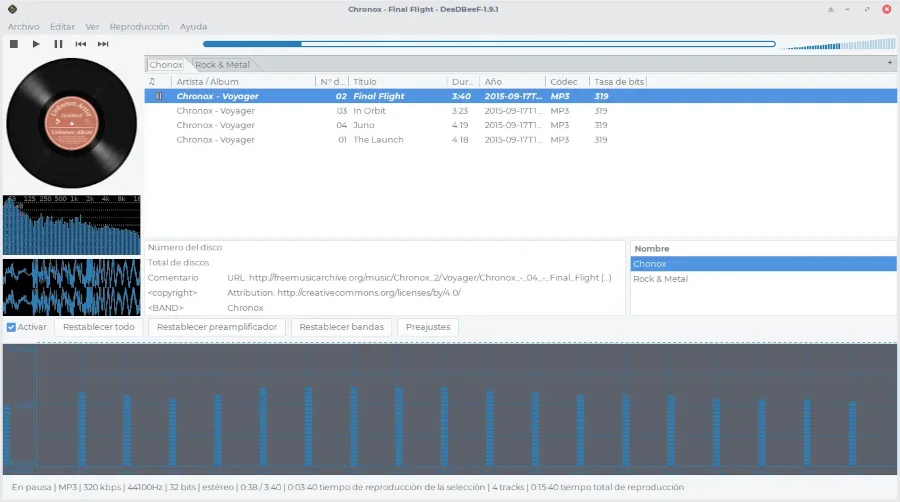Click the Número del disco property row
The image size is (900, 502).
pyautogui.click(x=385, y=247)
